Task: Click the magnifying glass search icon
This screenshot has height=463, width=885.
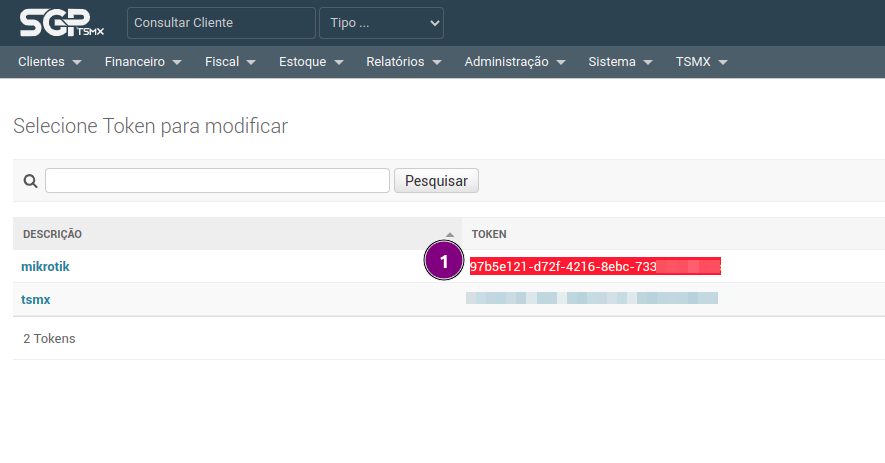Action: coord(30,181)
